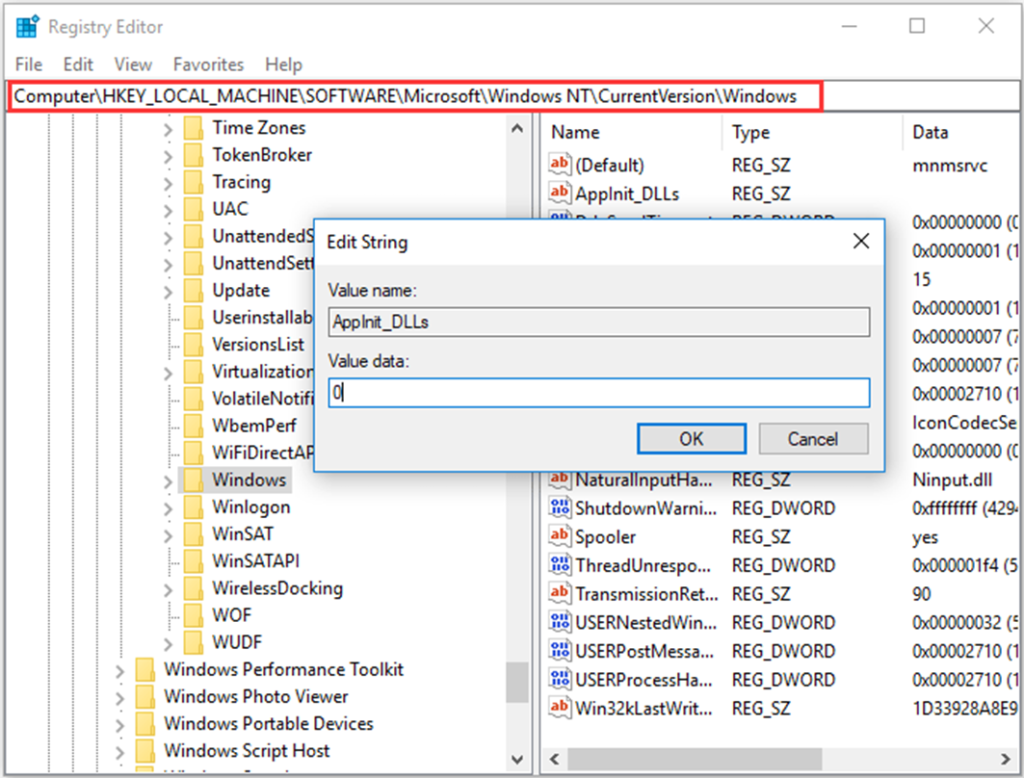
Task: Click values pane scroll right arrow
Action: pyautogui.click(x=1006, y=759)
